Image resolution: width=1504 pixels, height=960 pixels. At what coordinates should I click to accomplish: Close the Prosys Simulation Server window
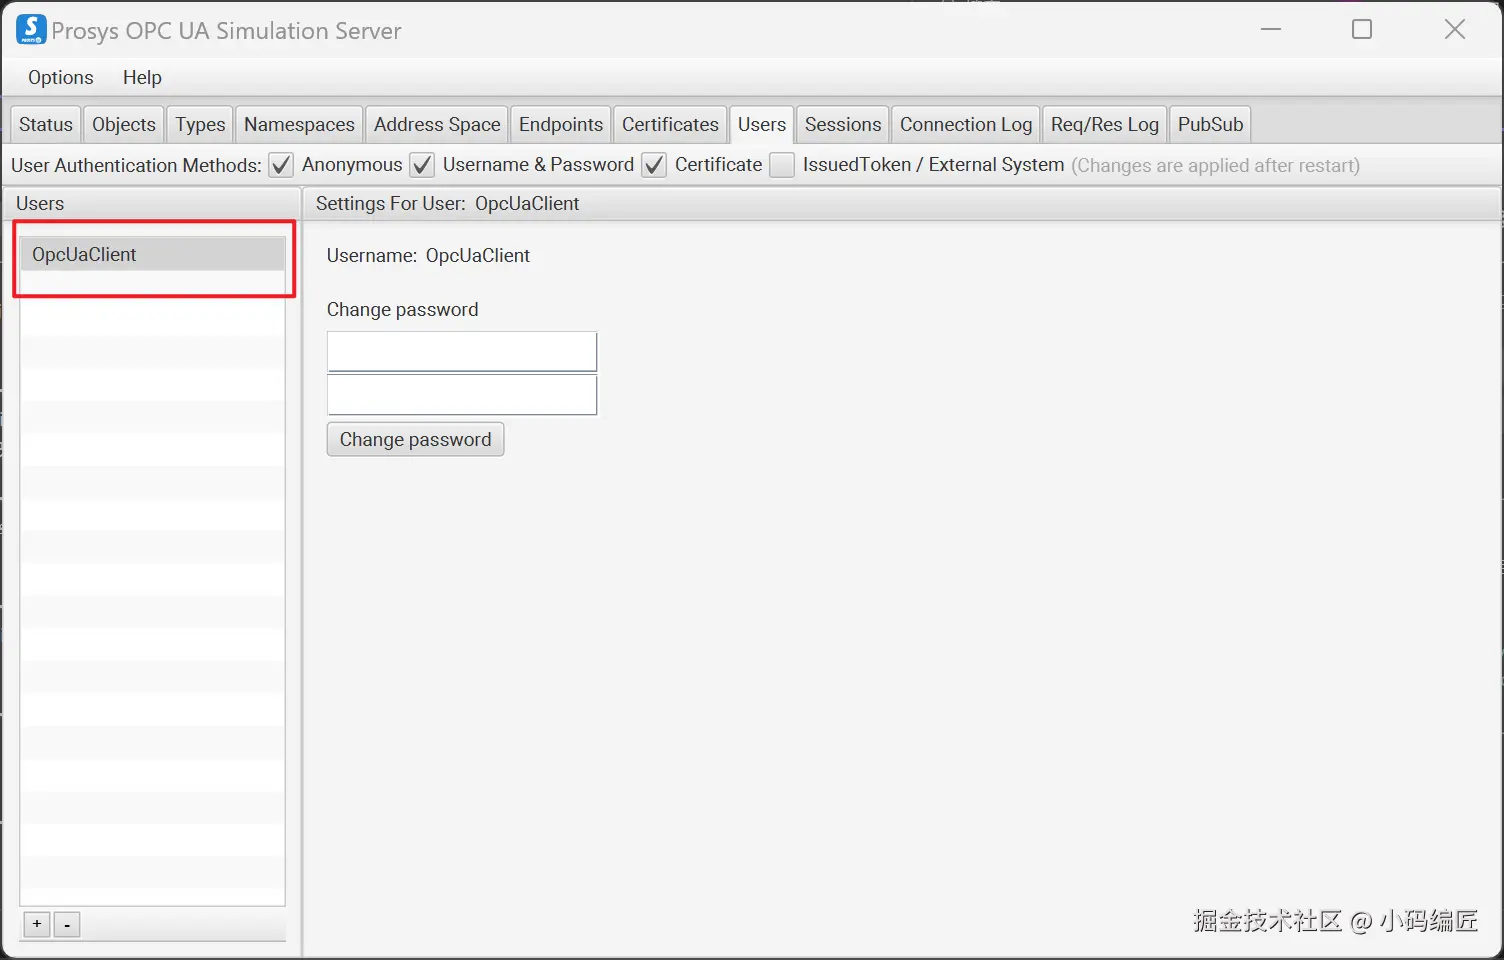click(1455, 29)
